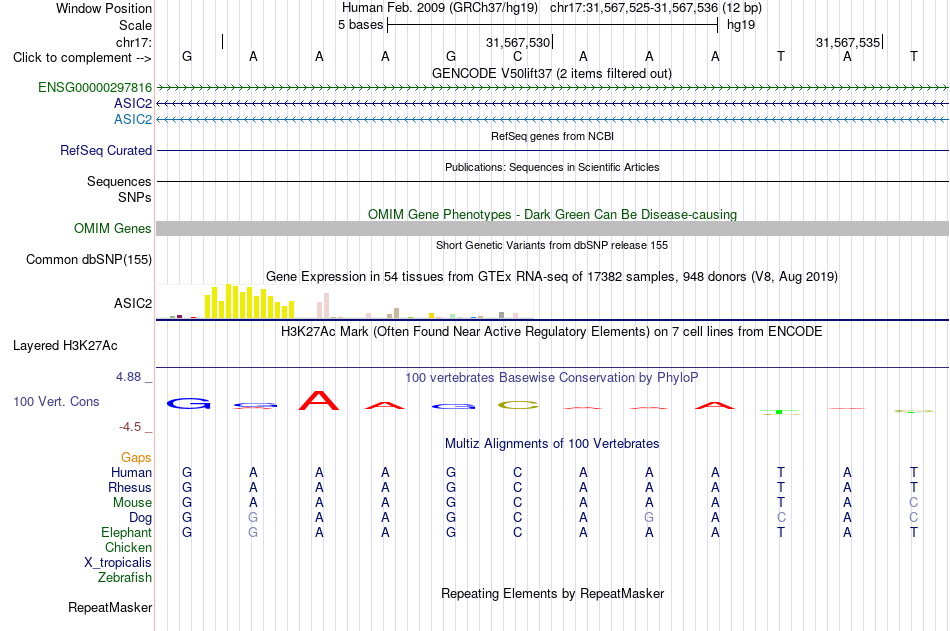Click the 31,567,535 ruler coordinate
The width and height of the screenshot is (950, 631).
[848, 42]
